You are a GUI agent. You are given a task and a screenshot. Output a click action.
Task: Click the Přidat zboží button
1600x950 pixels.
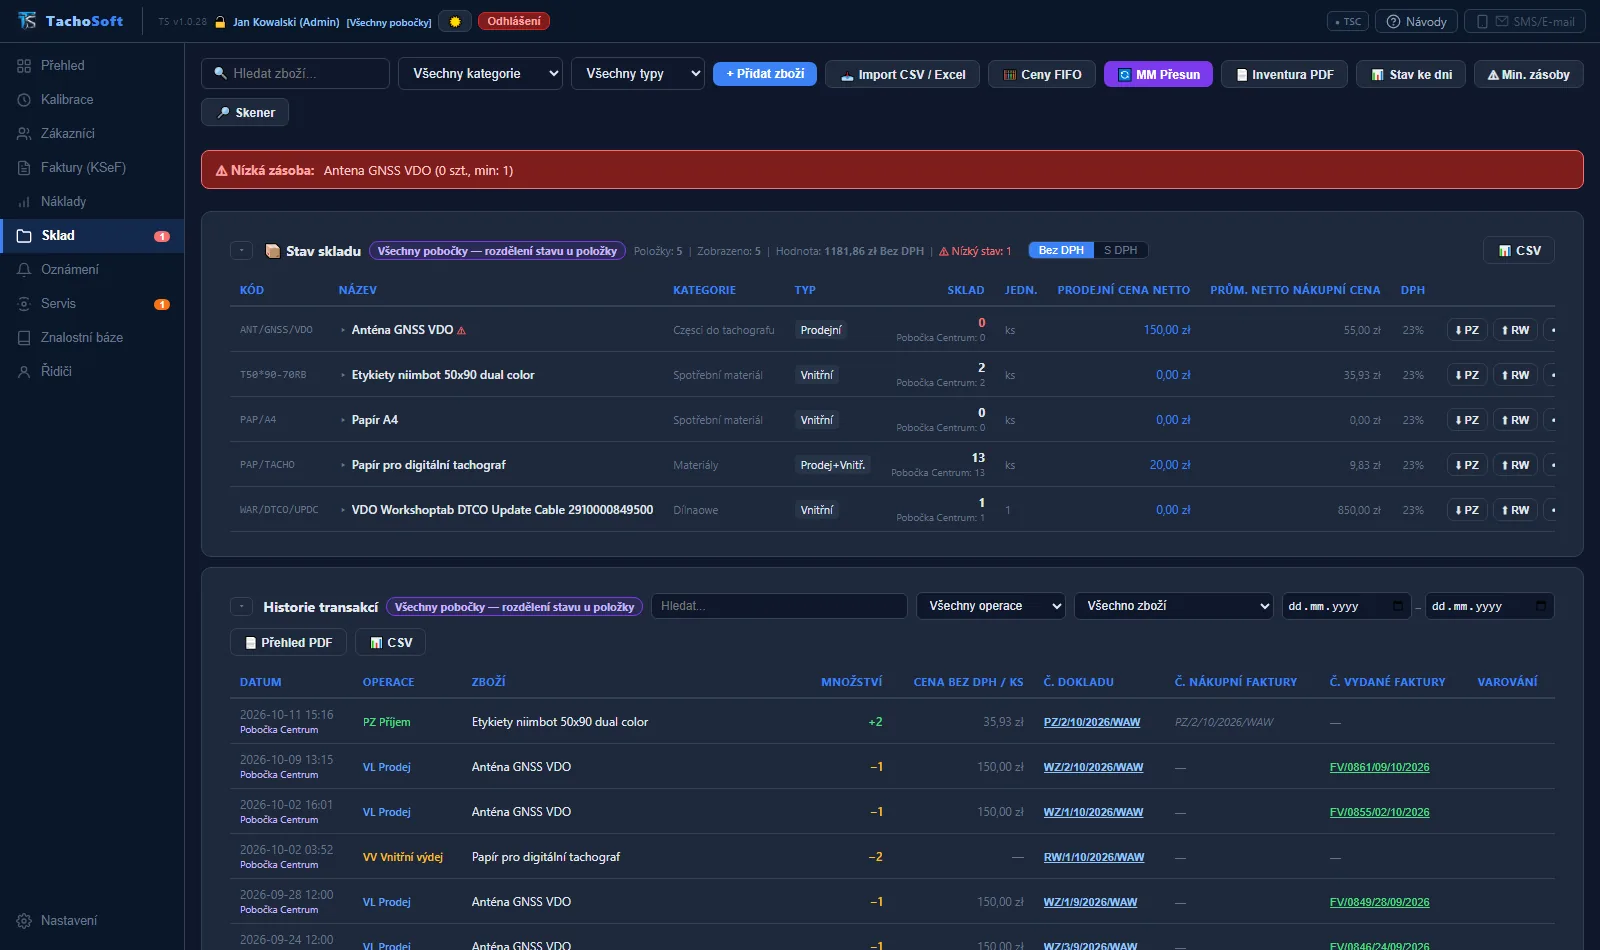coord(765,73)
